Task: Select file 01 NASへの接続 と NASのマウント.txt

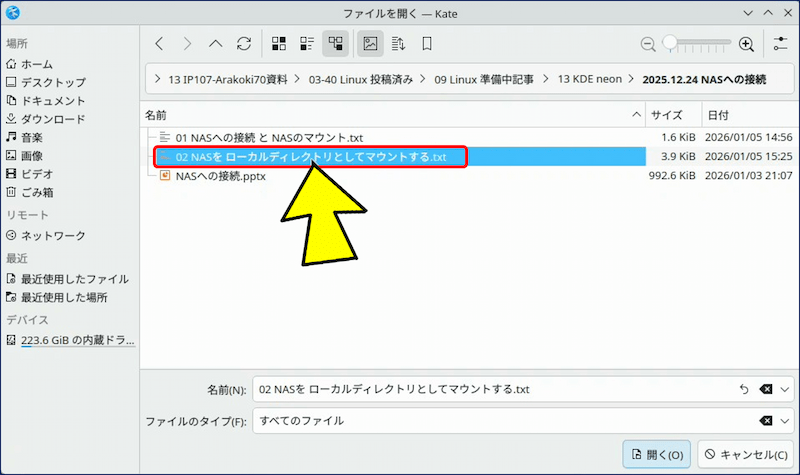Action: point(269,138)
